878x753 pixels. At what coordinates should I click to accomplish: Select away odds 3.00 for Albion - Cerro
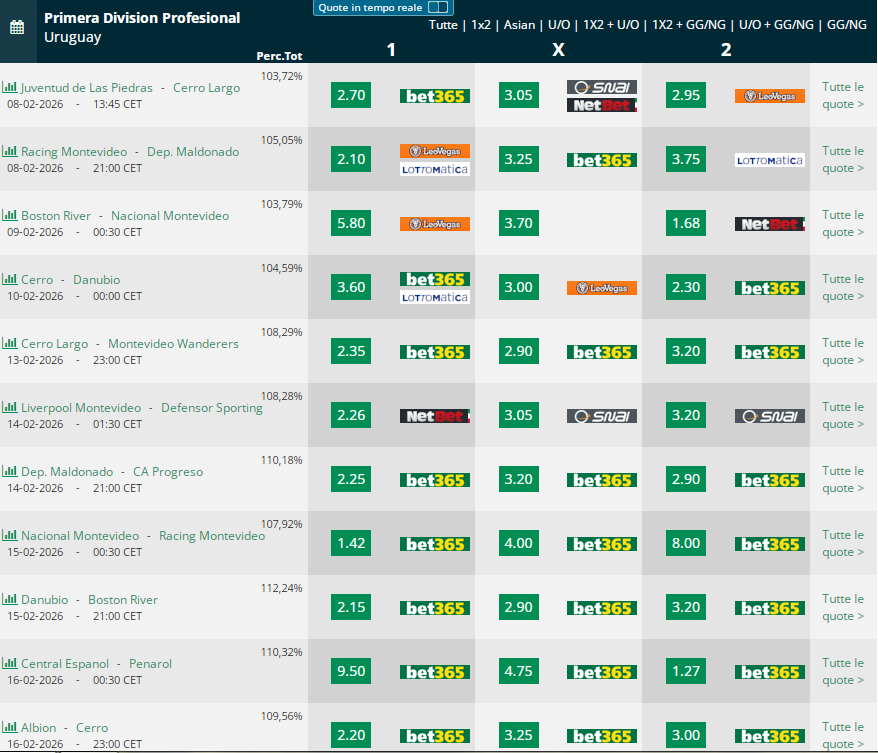(685, 735)
